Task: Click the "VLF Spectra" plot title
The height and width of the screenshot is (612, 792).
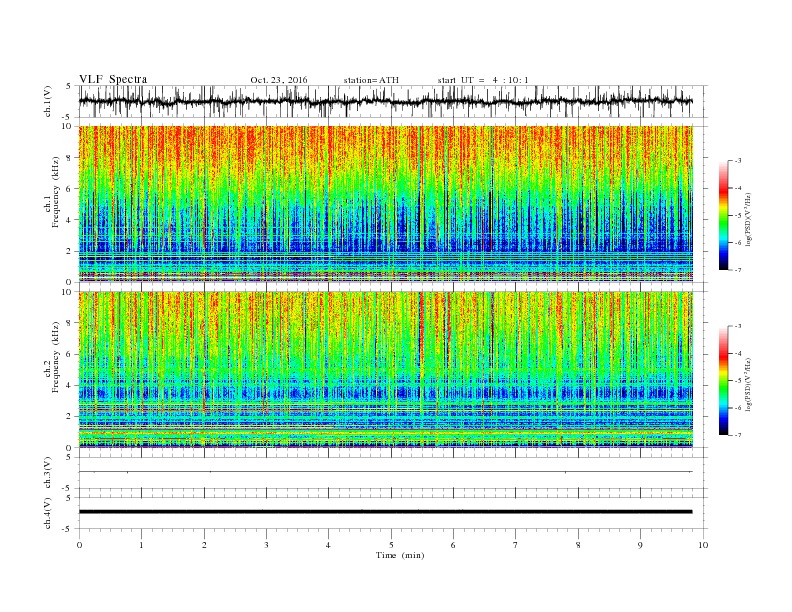Action: [x=113, y=79]
